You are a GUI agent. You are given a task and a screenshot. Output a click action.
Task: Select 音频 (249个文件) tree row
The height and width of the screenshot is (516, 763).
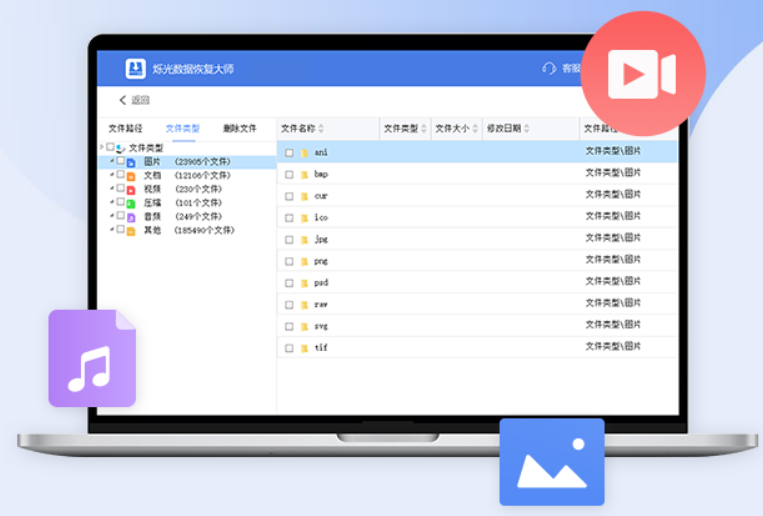(187, 217)
